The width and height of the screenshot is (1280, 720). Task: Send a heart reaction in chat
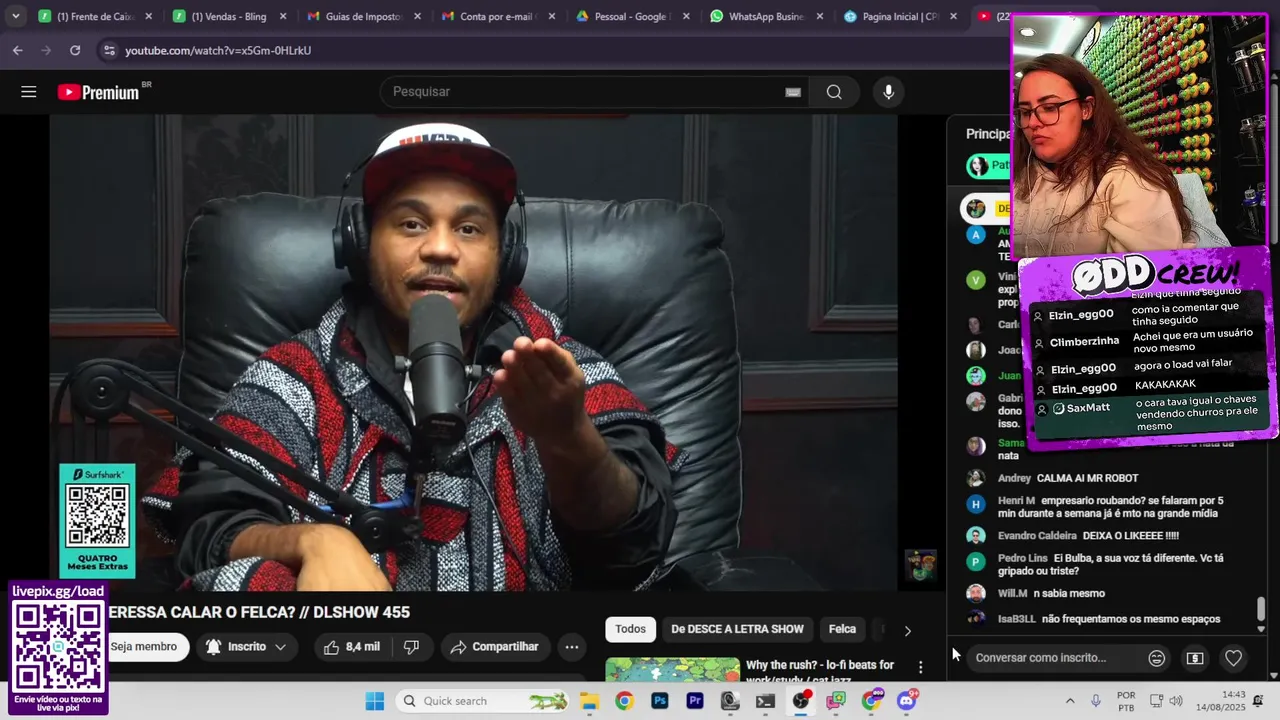(1234, 658)
